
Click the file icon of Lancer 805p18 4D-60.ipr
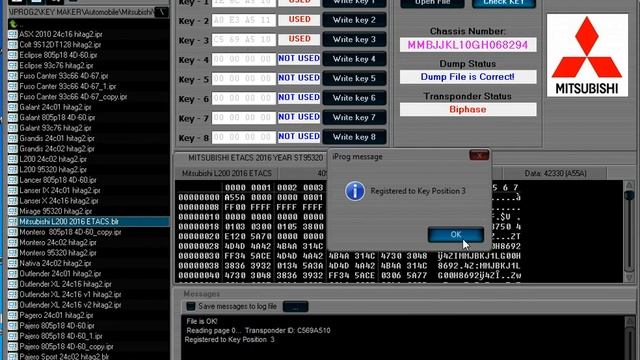(x=13, y=180)
